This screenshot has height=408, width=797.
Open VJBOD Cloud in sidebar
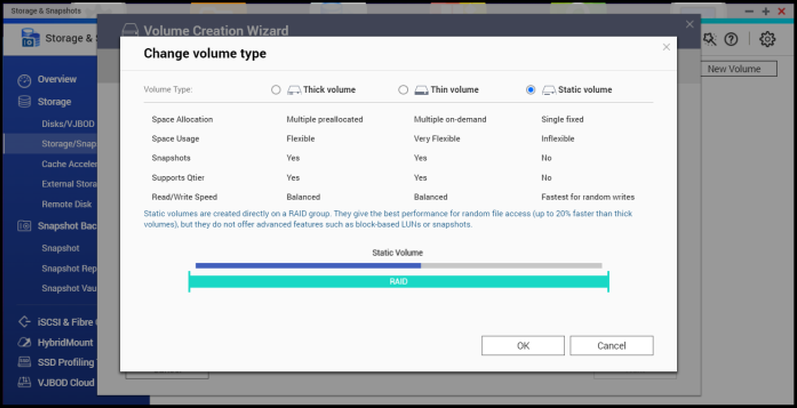coord(66,383)
